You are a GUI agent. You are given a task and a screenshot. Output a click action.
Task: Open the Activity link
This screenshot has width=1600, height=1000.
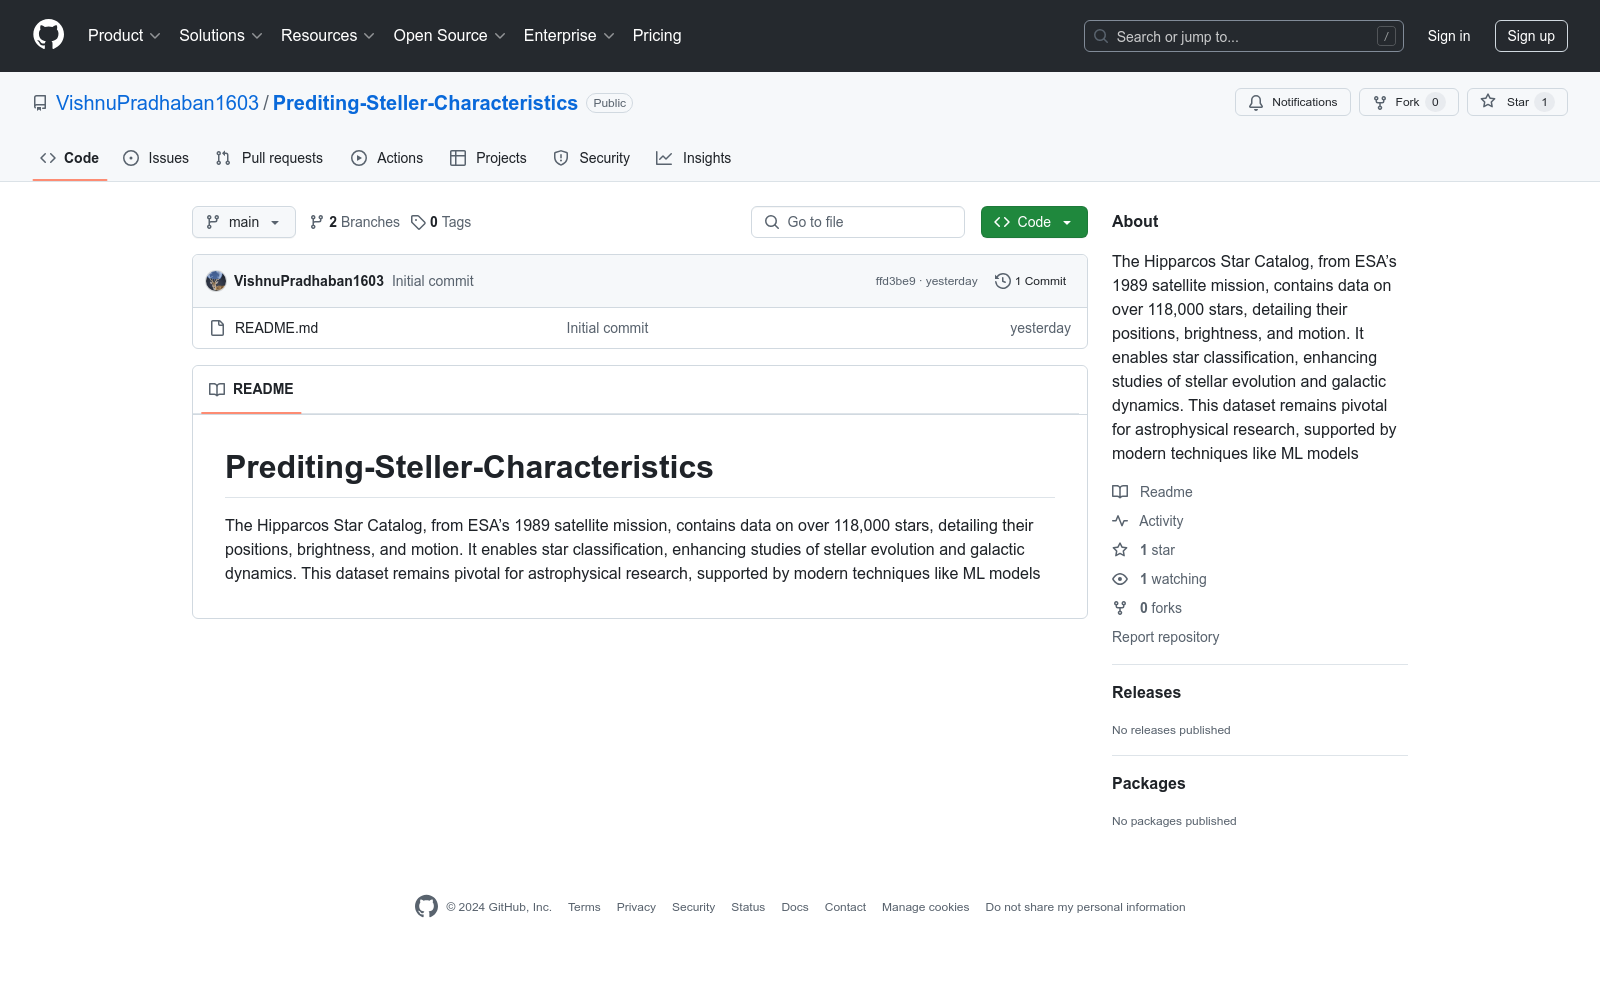(1148, 521)
